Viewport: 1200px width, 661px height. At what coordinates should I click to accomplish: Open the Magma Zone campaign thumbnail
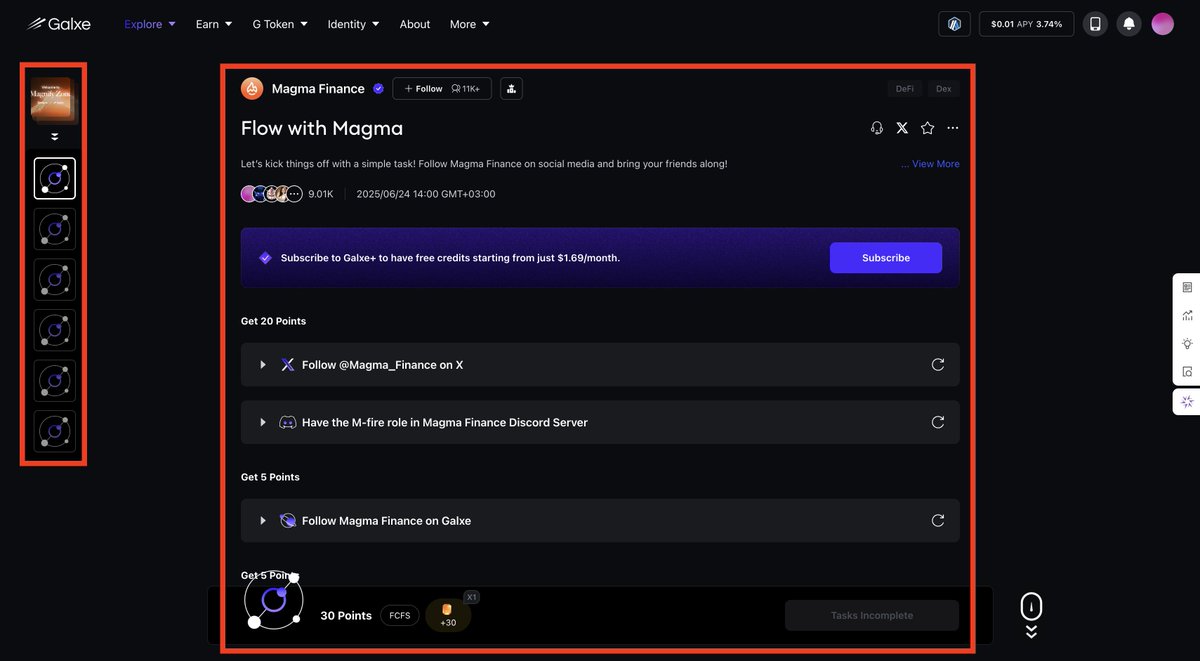click(x=54, y=100)
